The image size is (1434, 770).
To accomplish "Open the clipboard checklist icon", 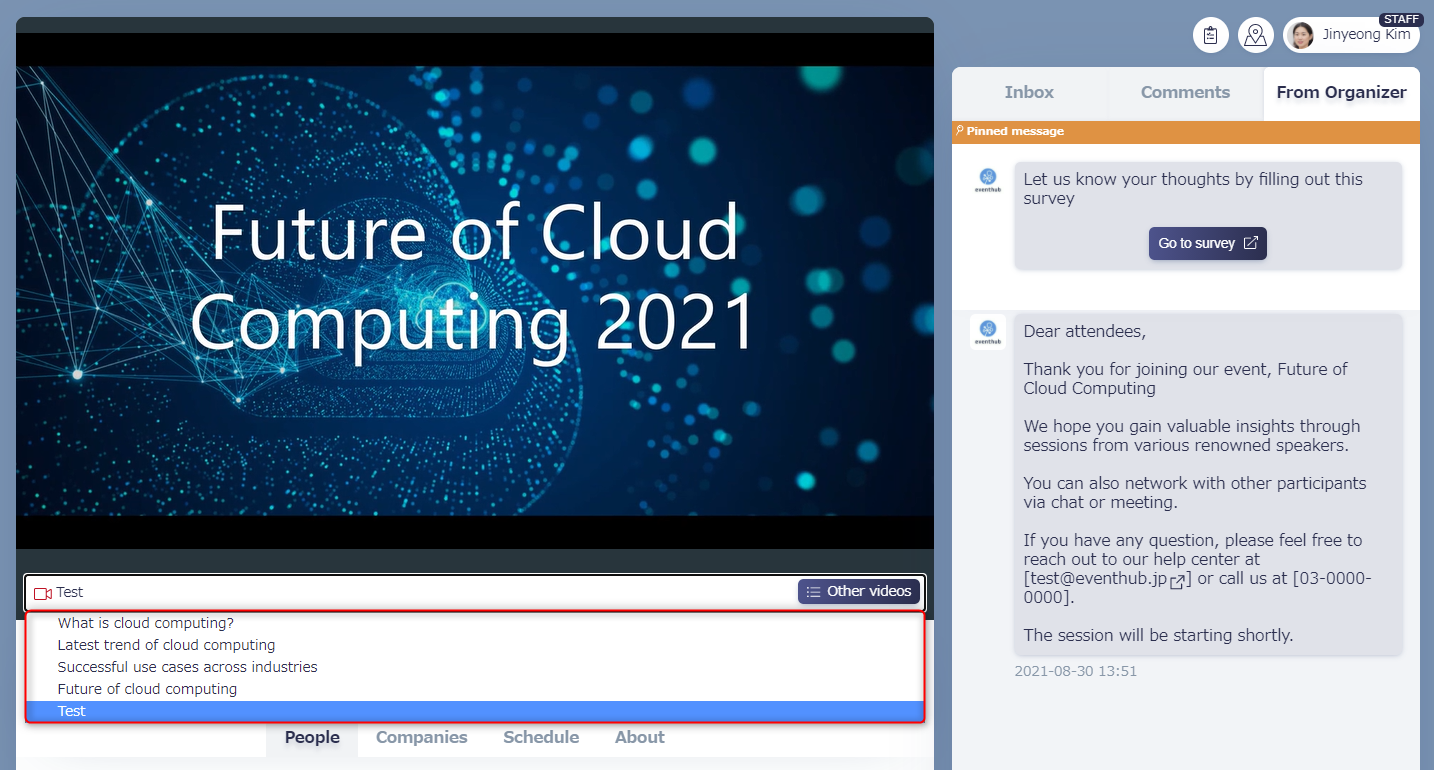I will (1211, 36).
